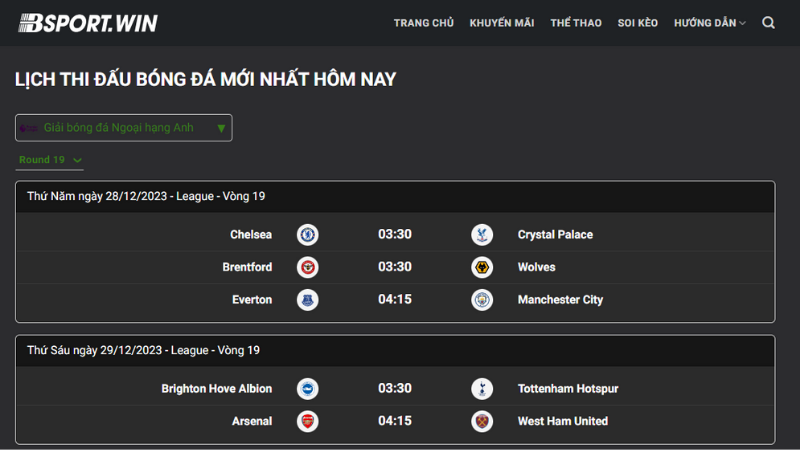The width and height of the screenshot is (800, 450).
Task: Click the Brentford club badge
Action: (308, 267)
